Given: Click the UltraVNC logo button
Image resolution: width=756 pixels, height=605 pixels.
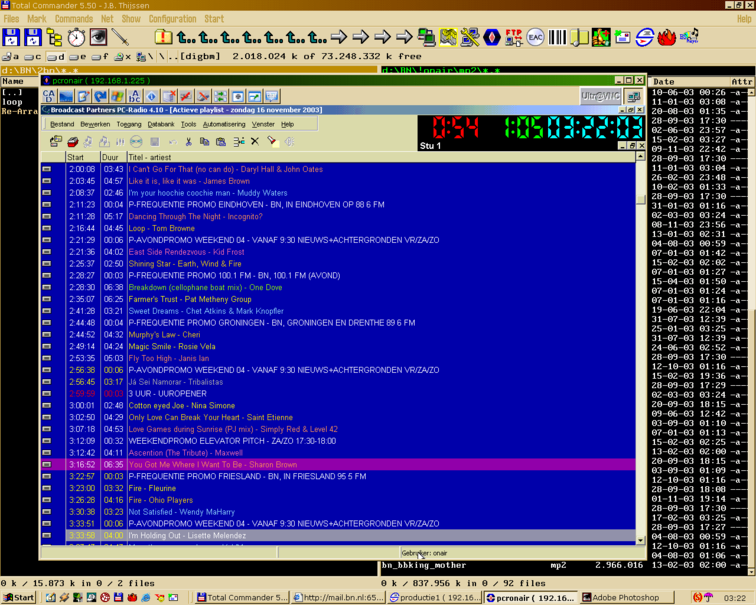Looking at the screenshot, I should pos(600,96).
